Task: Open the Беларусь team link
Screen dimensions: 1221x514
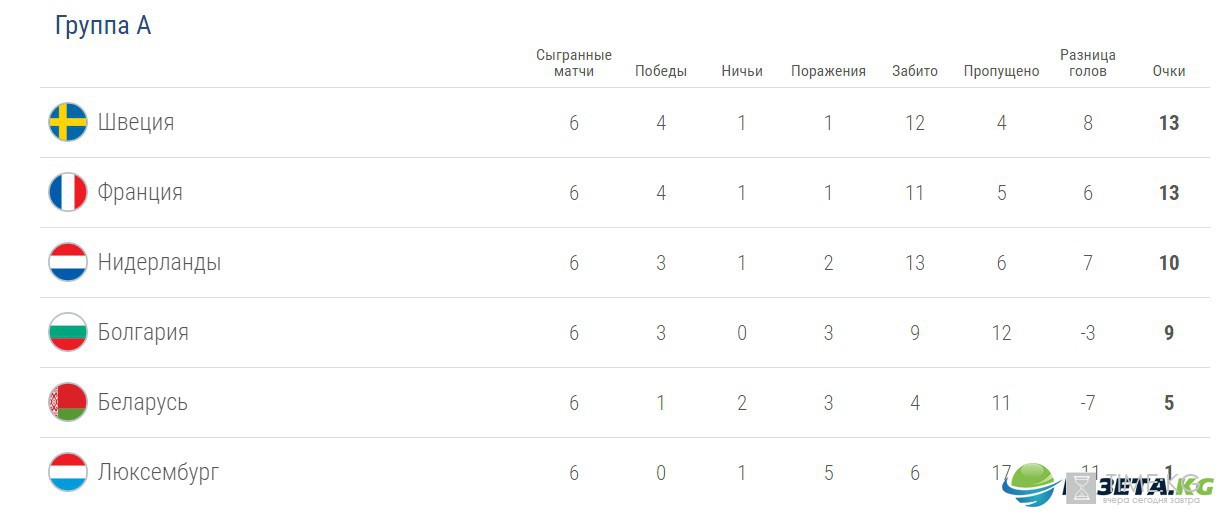Action: [x=143, y=402]
